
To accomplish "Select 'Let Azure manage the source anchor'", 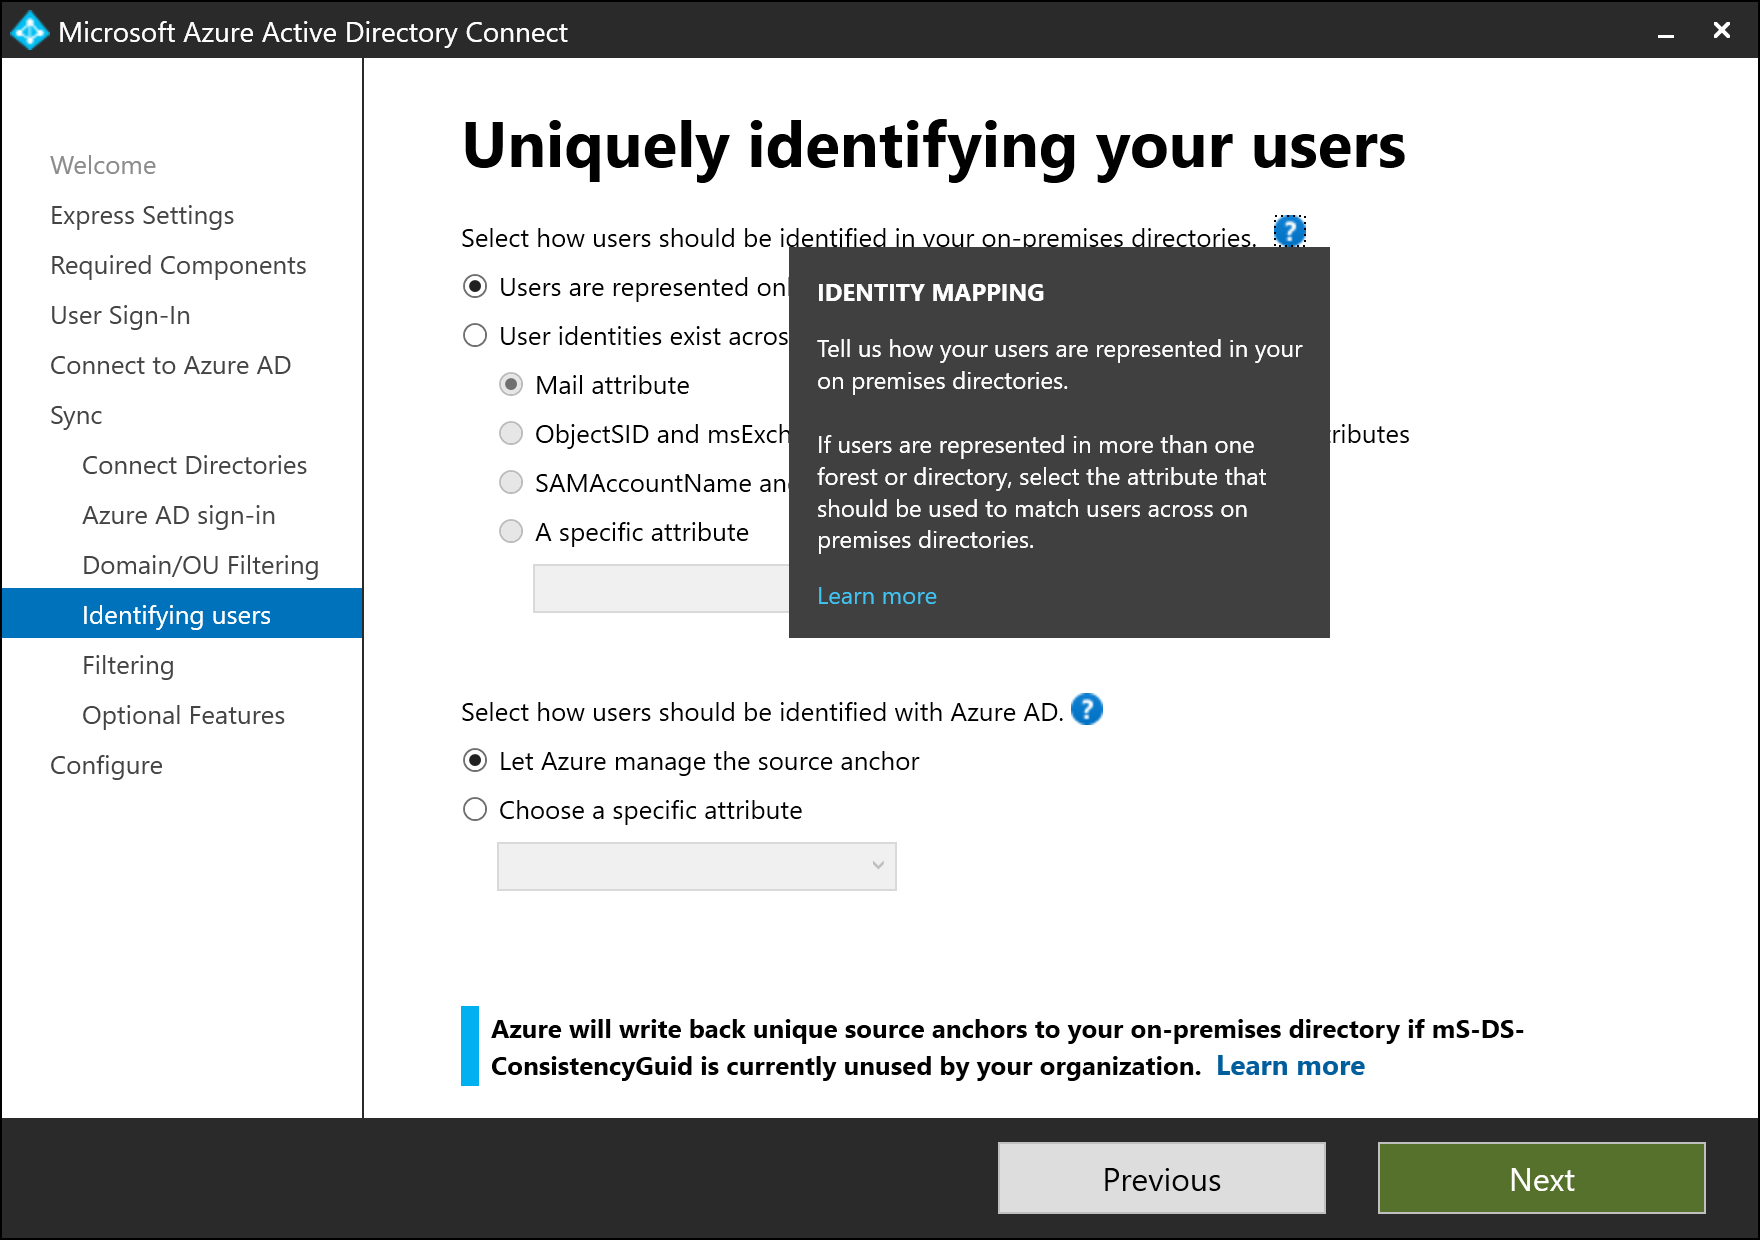I will tap(475, 761).
